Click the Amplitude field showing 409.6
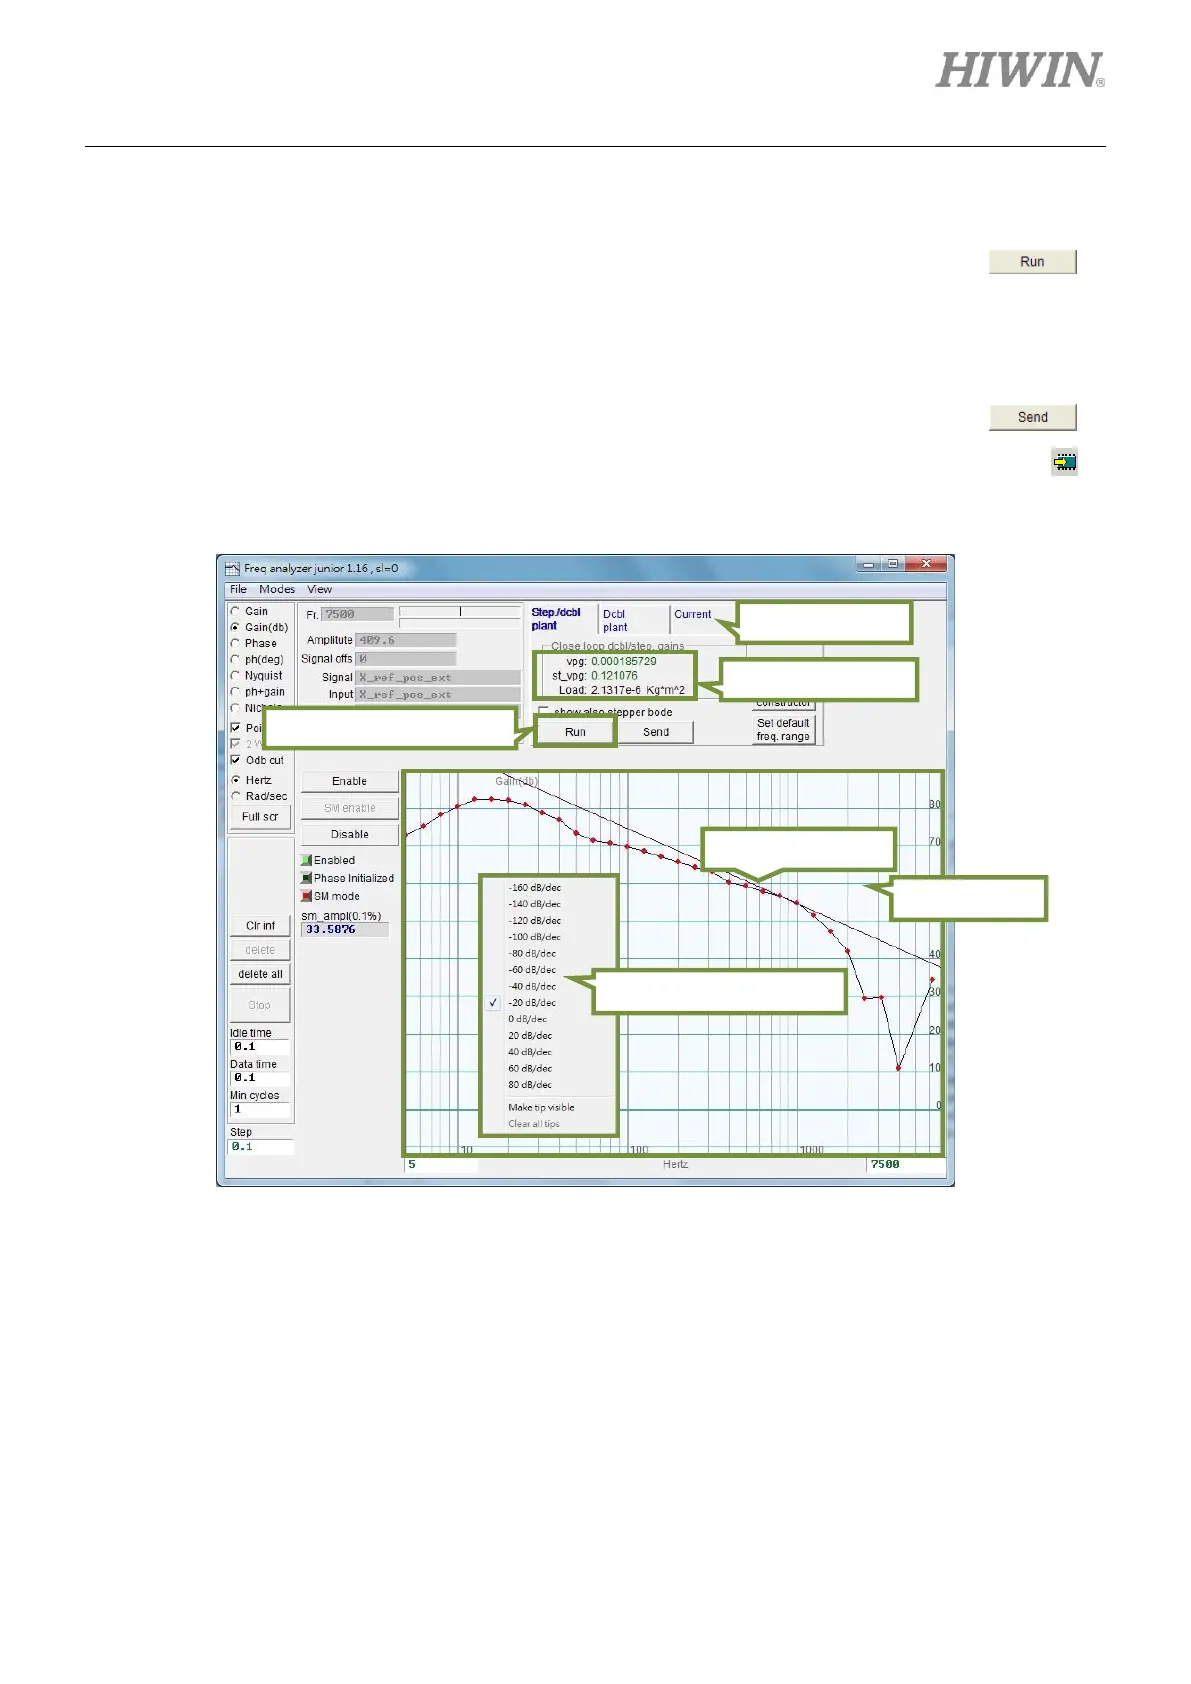1191x1684 pixels. [406, 640]
